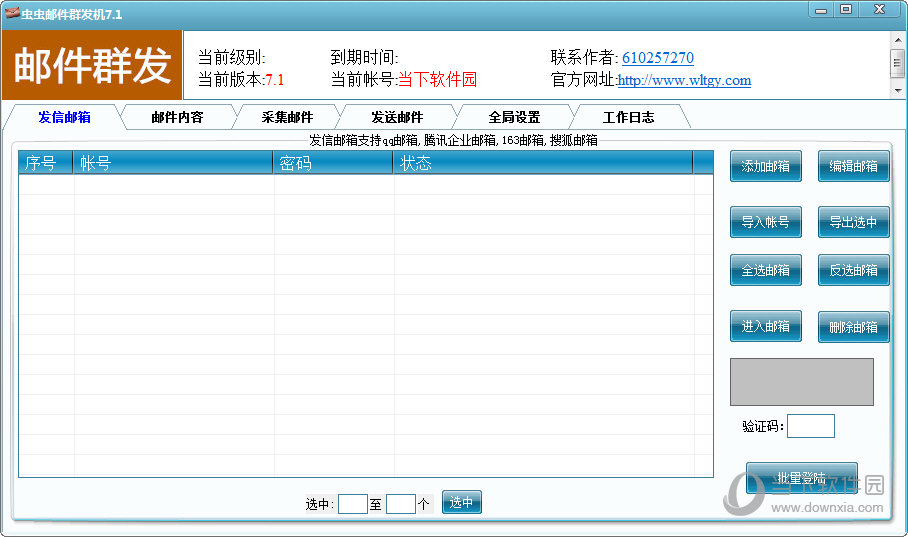Go to the 采集邮件 tab
The image size is (908, 537).
click(287, 117)
